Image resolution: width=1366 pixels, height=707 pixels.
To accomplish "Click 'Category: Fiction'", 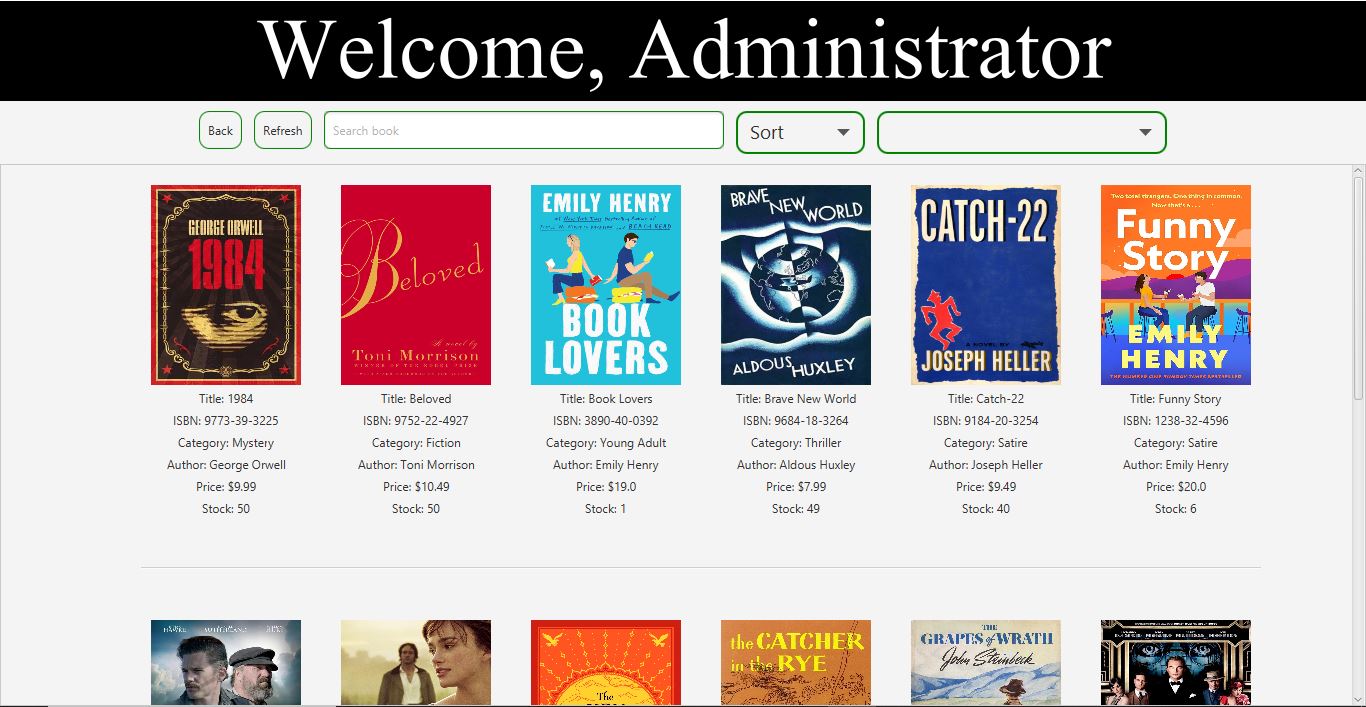I will point(416,443).
